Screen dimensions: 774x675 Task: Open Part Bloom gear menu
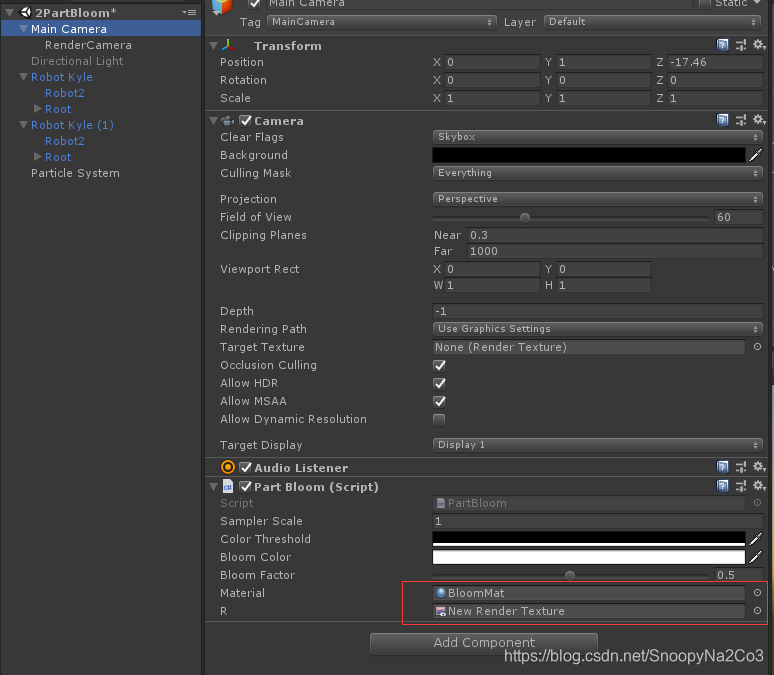(x=759, y=486)
